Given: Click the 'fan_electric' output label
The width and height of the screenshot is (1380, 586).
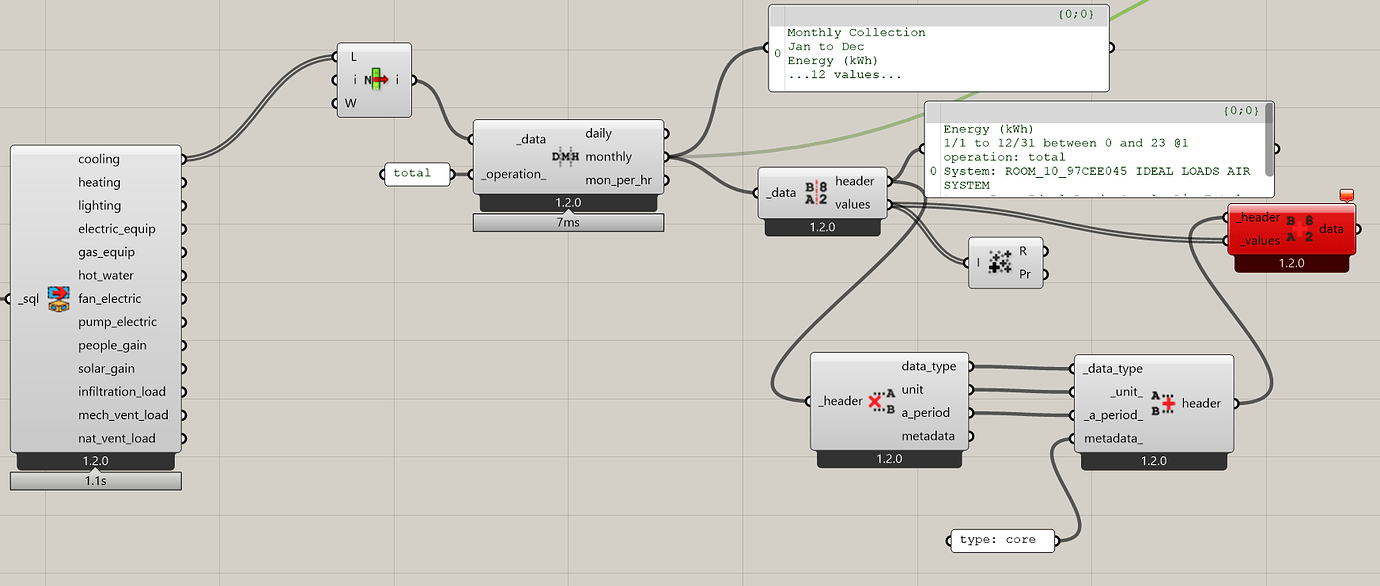Looking at the screenshot, I should click(110, 298).
